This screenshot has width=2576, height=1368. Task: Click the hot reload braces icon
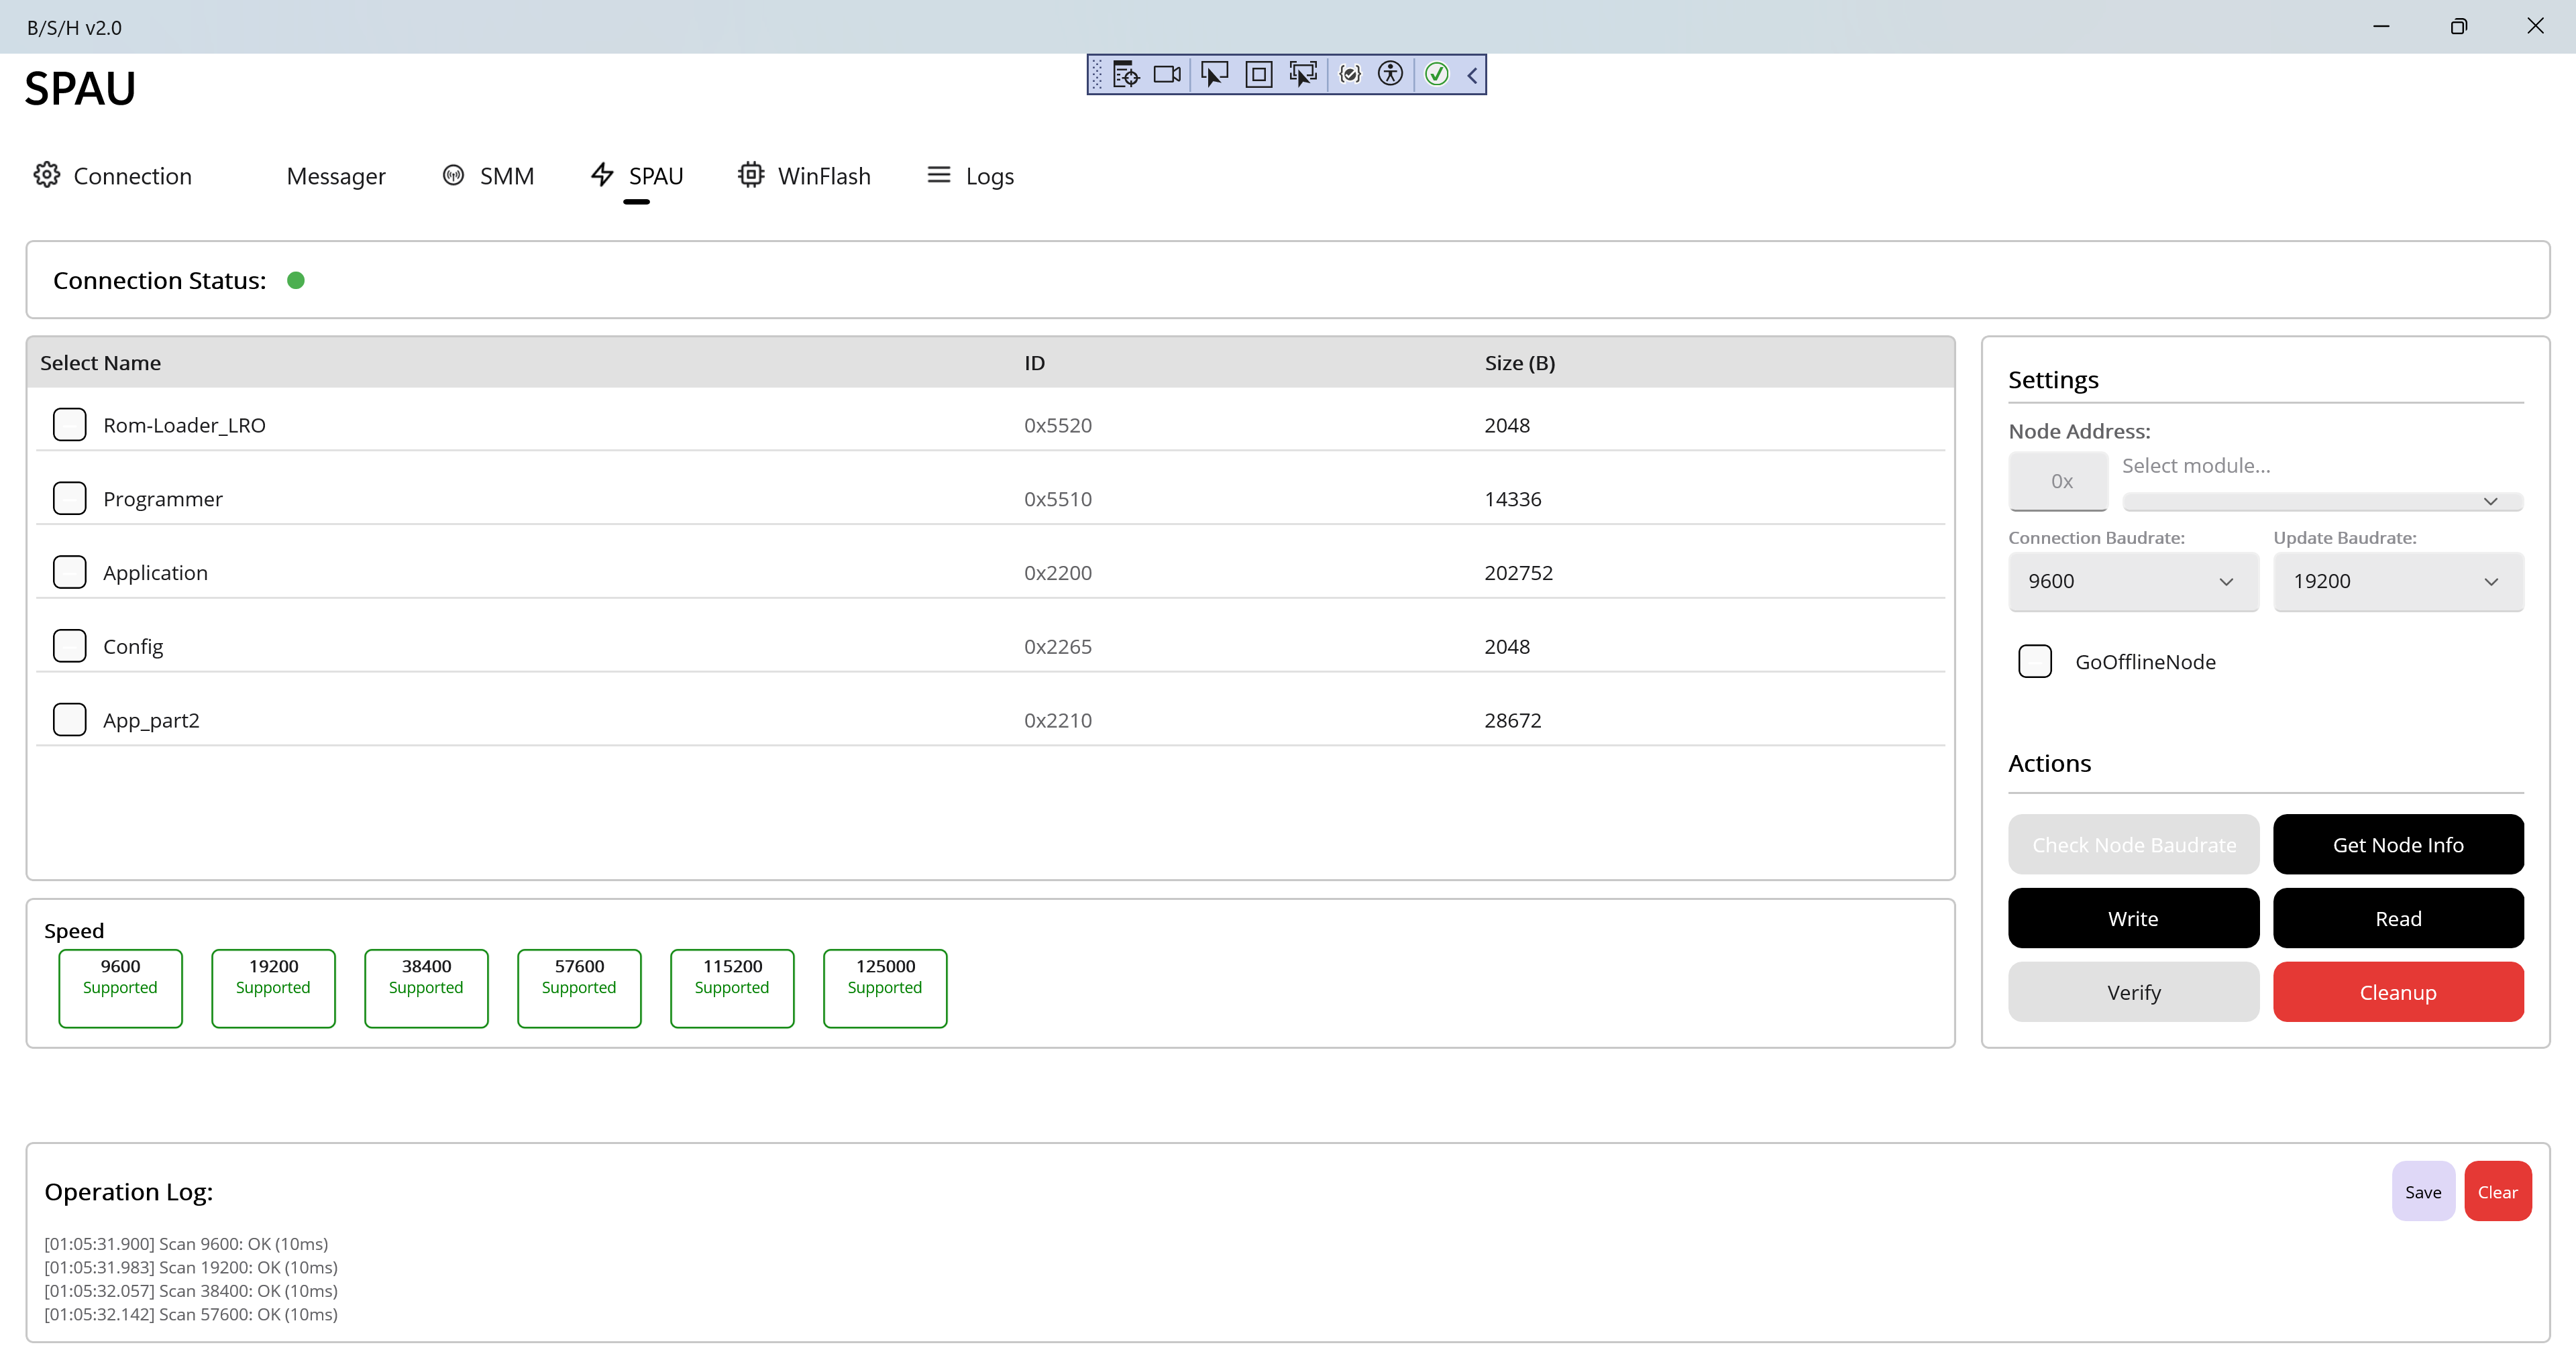pos(1350,74)
